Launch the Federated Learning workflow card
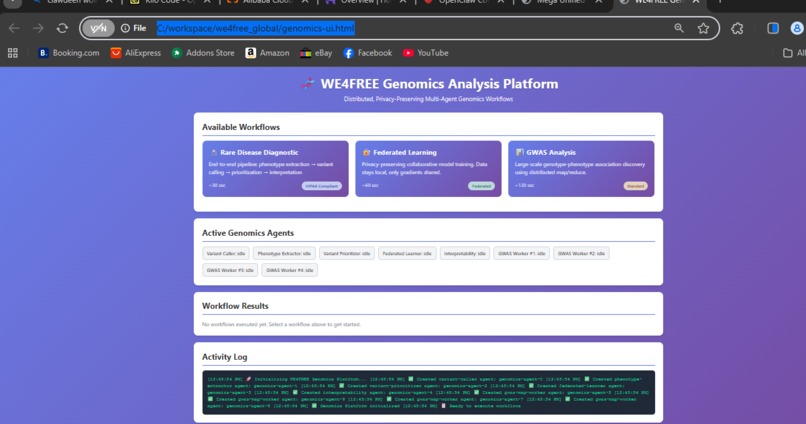This screenshot has height=424, width=806. [x=428, y=169]
